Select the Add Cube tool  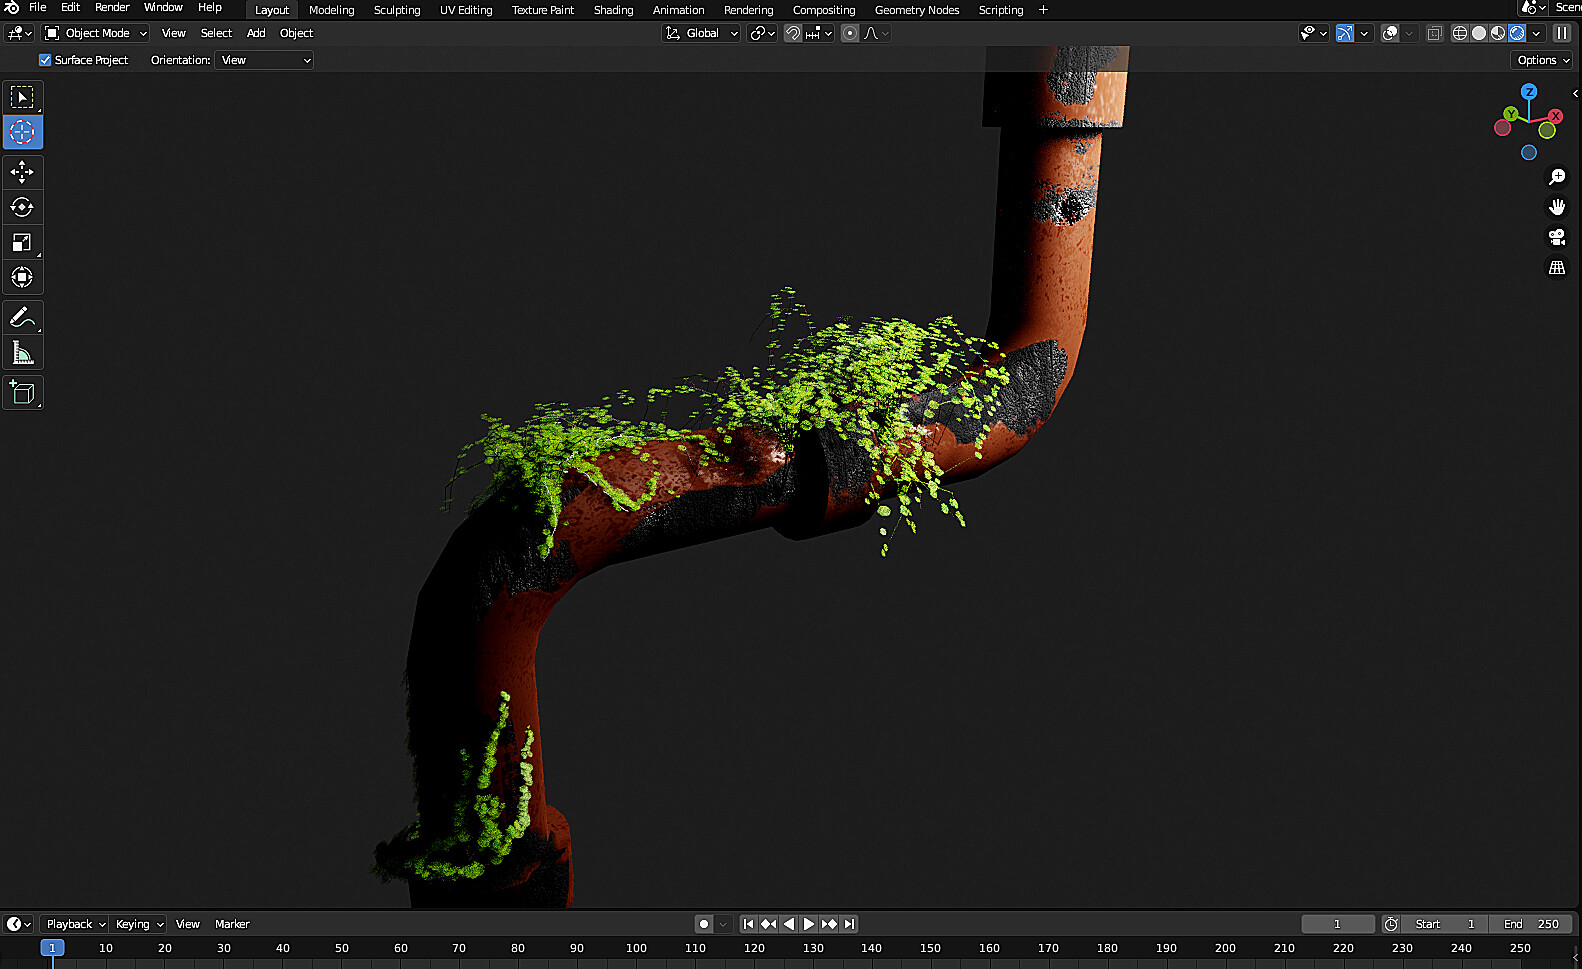coord(22,392)
